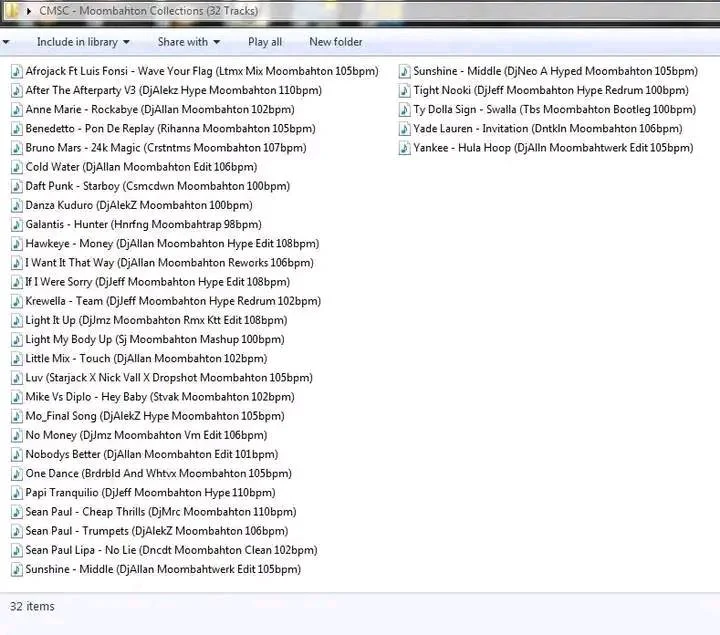Click the audio icon beside Mo_Final Song
The height and width of the screenshot is (635, 720).
coord(17,416)
